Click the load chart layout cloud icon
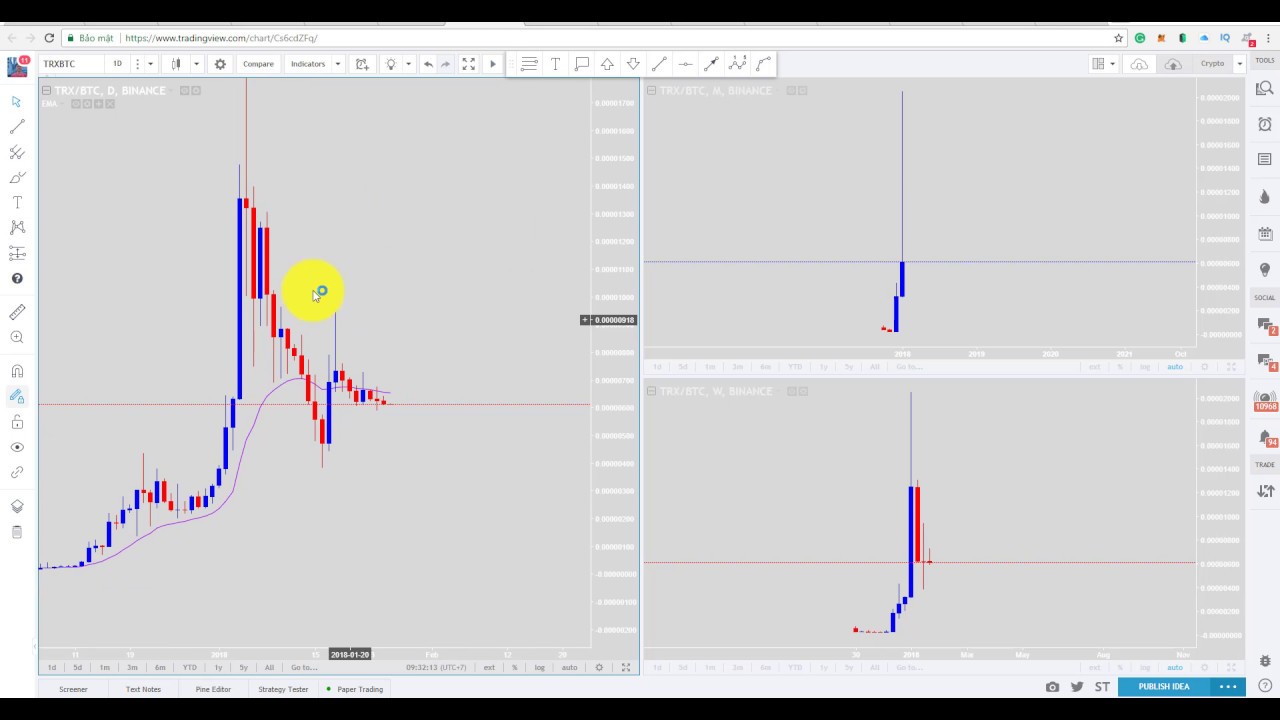The image size is (1280, 720). point(1139,64)
